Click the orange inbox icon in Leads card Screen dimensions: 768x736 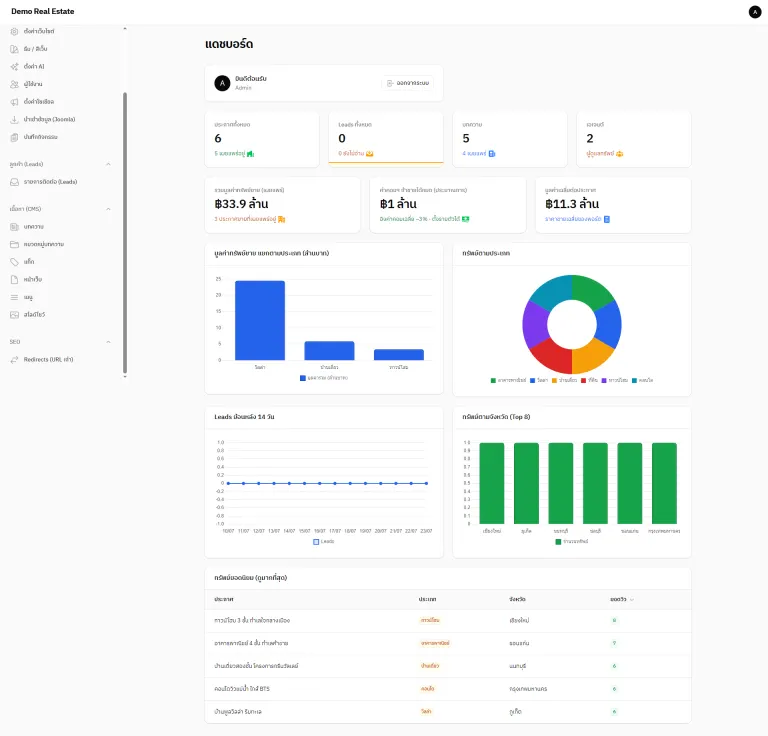[x=369, y=154]
